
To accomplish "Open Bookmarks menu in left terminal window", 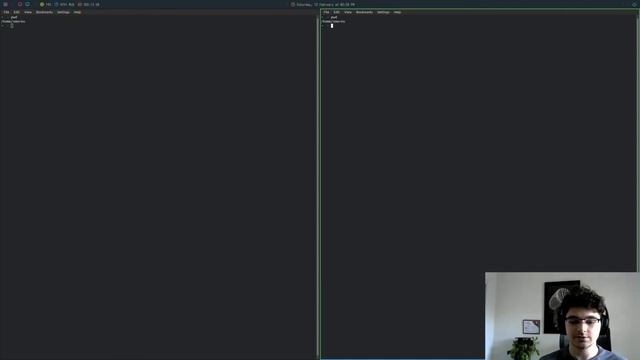I will [44, 12].
